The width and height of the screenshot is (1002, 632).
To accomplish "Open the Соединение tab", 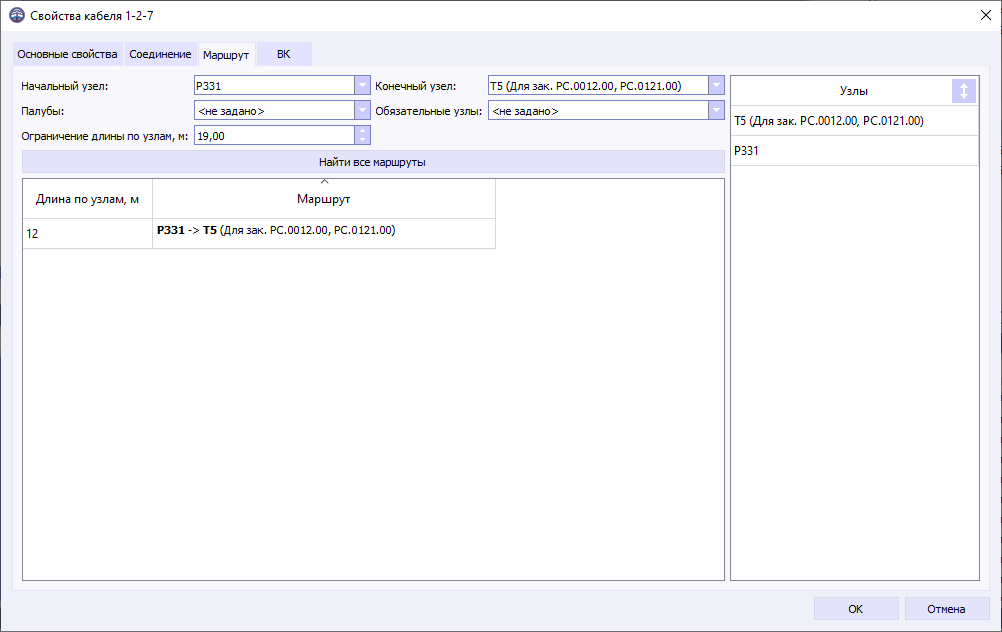I will coord(159,55).
